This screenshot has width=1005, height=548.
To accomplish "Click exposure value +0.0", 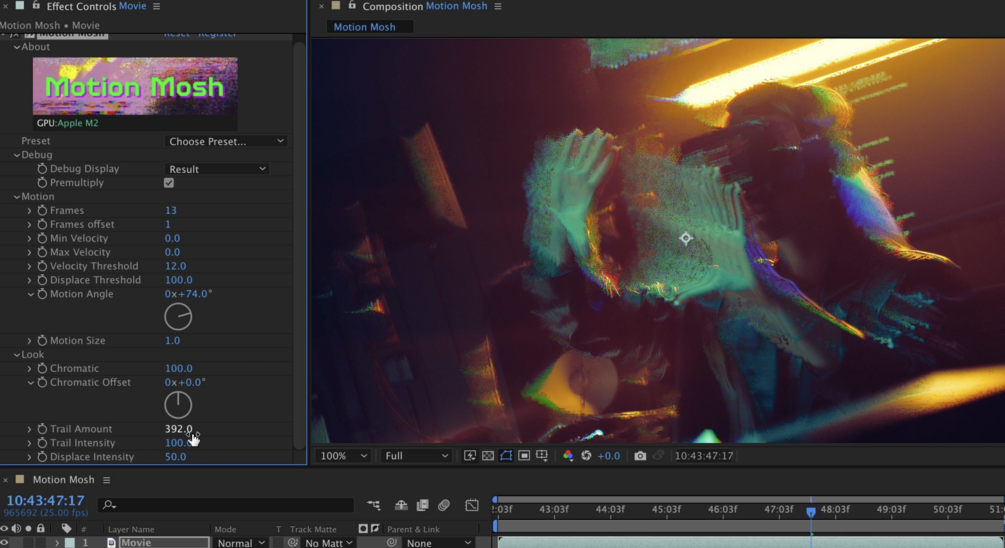I will pyautogui.click(x=609, y=456).
